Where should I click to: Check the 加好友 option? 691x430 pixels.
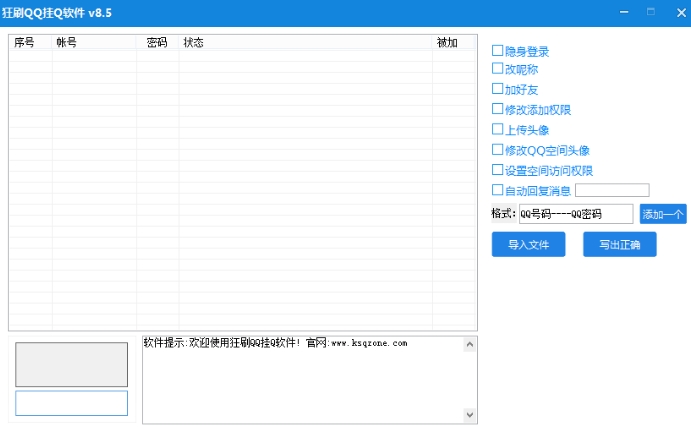click(497, 89)
